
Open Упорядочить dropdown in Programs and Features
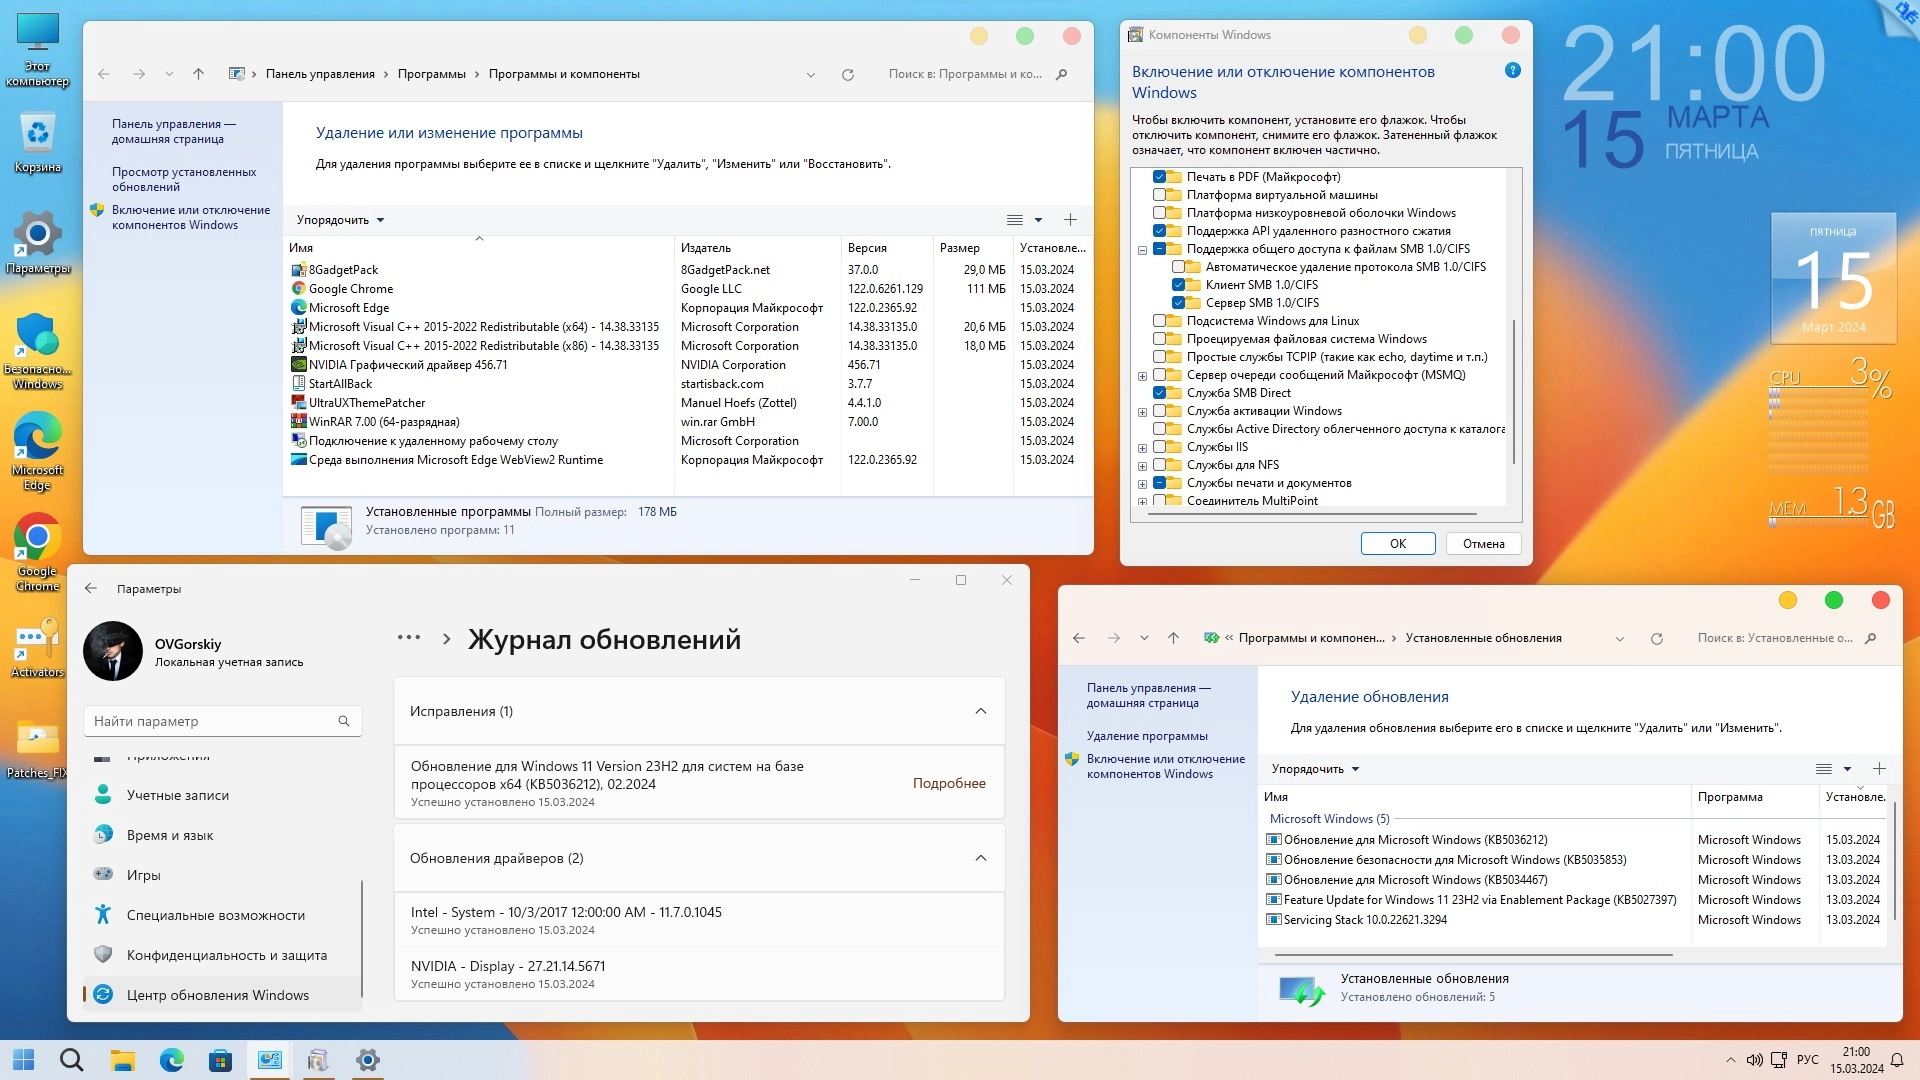tap(340, 220)
